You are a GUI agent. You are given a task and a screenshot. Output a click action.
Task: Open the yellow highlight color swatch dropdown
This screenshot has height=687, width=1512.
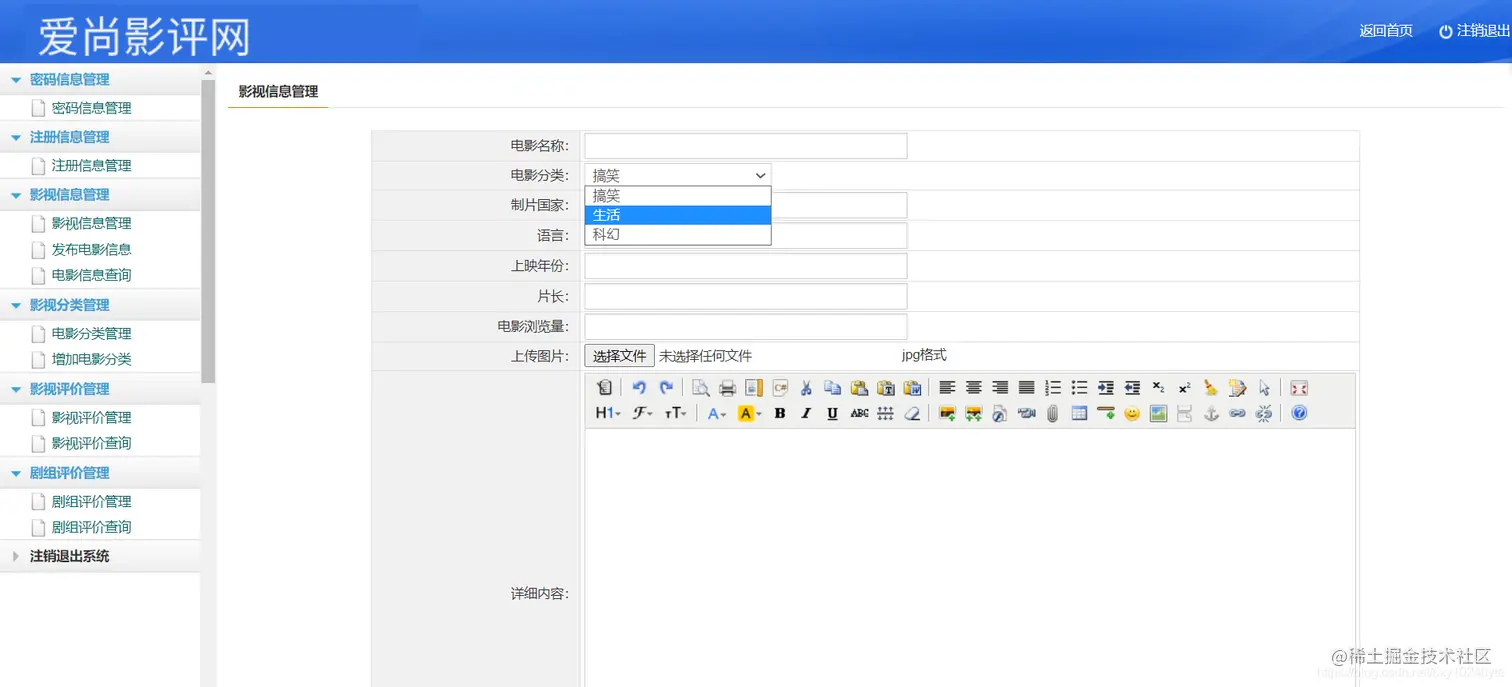click(x=748, y=413)
